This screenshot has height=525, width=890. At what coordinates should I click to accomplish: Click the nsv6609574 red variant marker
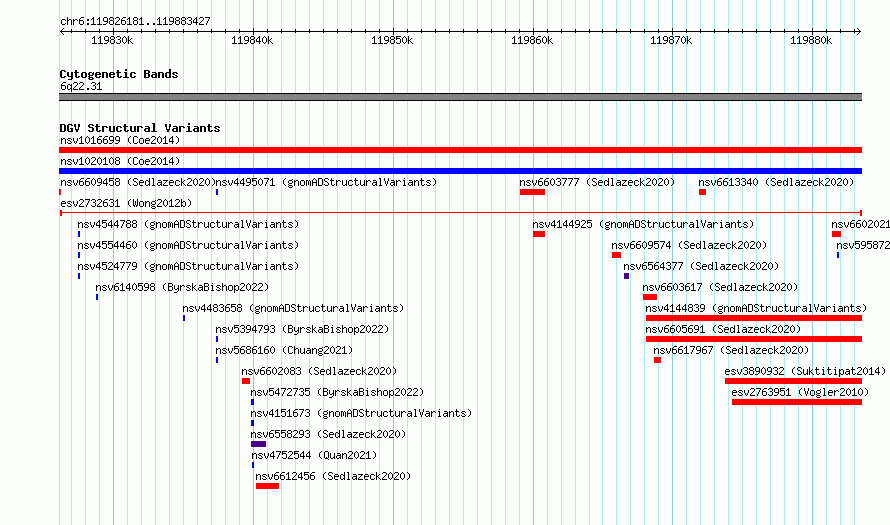(616, 255)
